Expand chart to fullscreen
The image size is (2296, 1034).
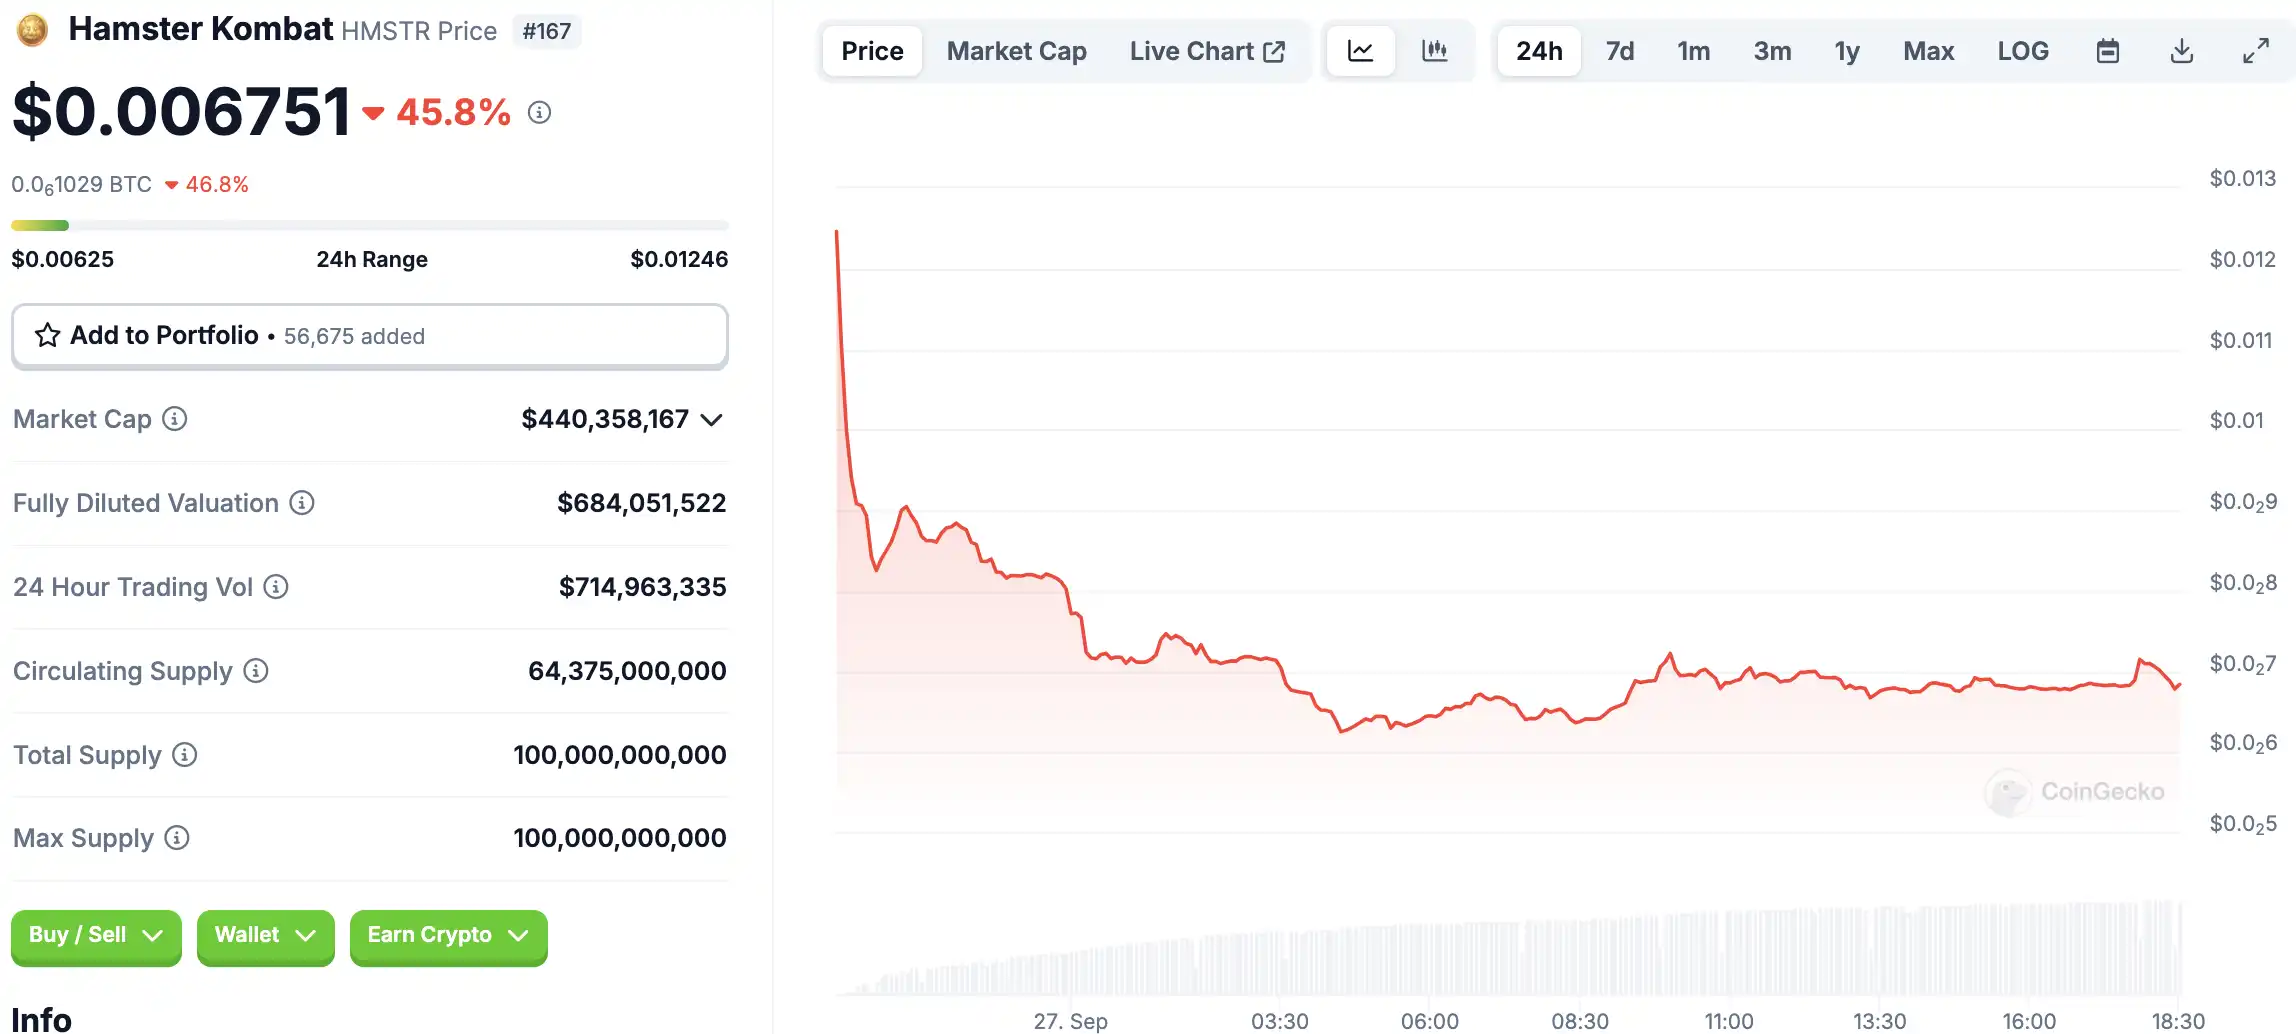[x=2256, y=51]
